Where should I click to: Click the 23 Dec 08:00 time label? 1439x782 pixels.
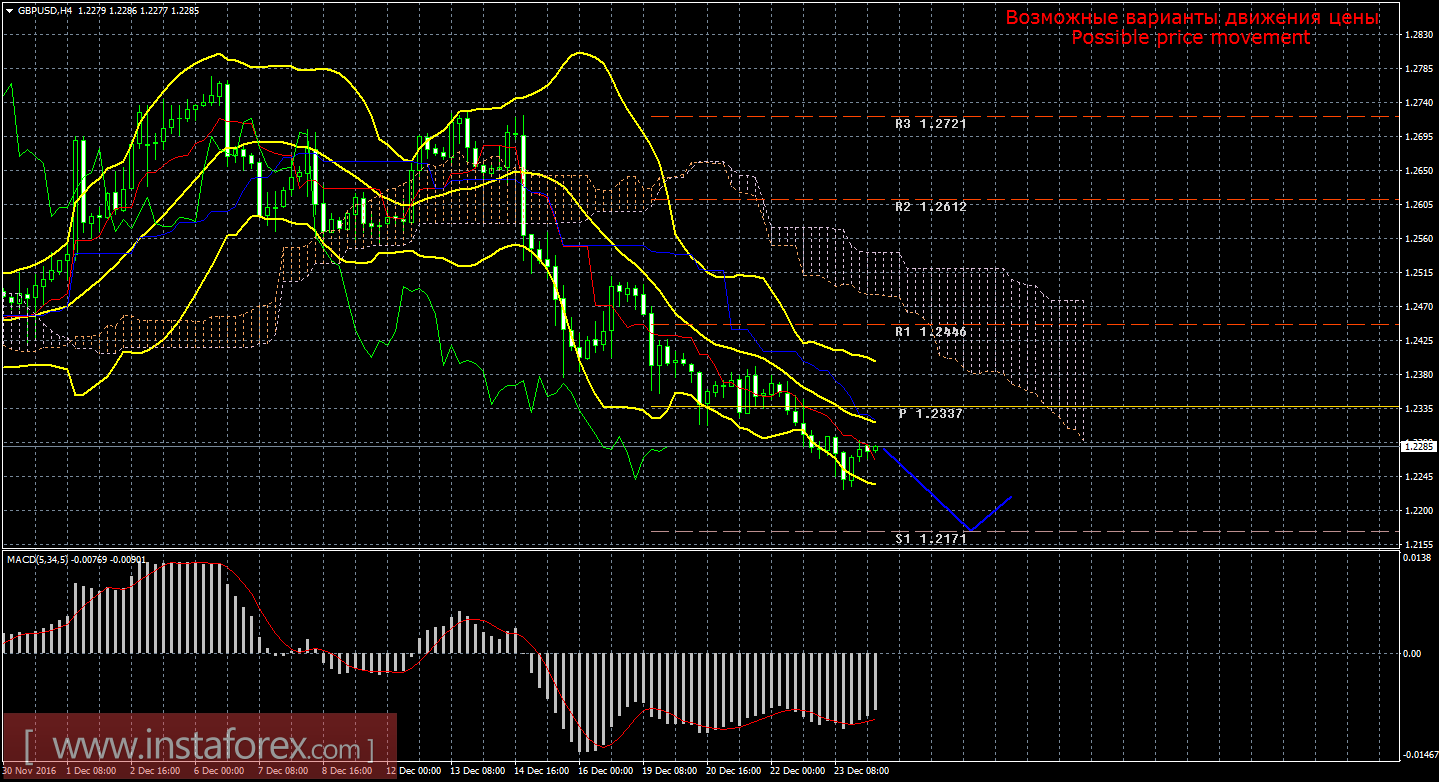tap(860, 771)
